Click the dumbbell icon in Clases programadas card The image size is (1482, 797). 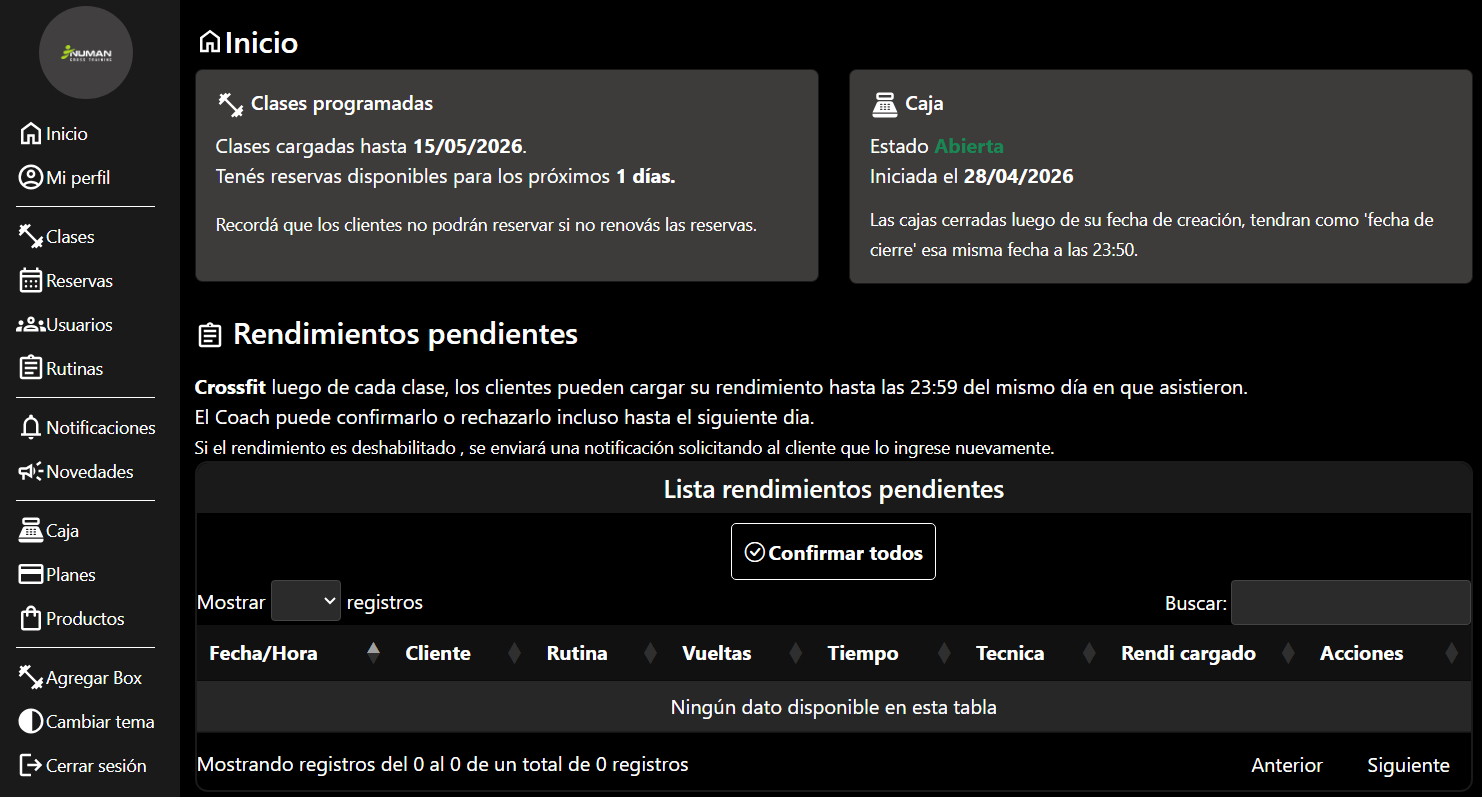[231, 103]
